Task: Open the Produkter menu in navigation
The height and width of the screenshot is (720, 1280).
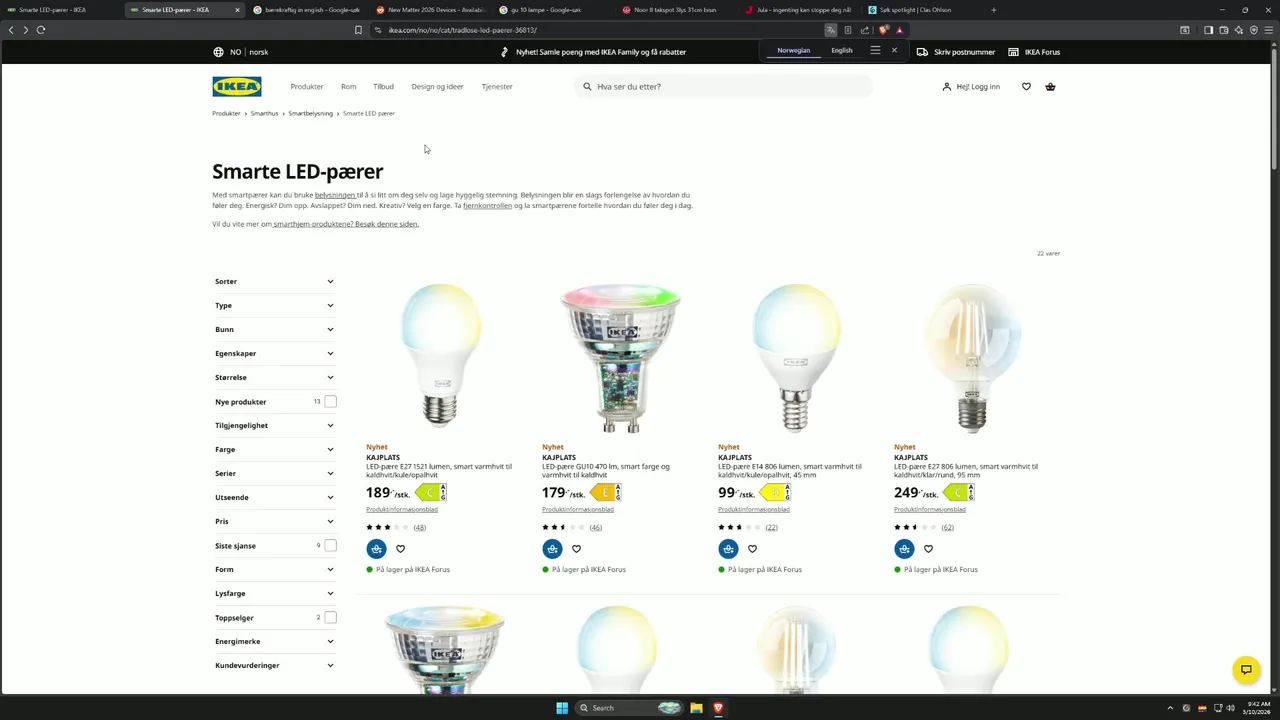Action: (307, 87)
